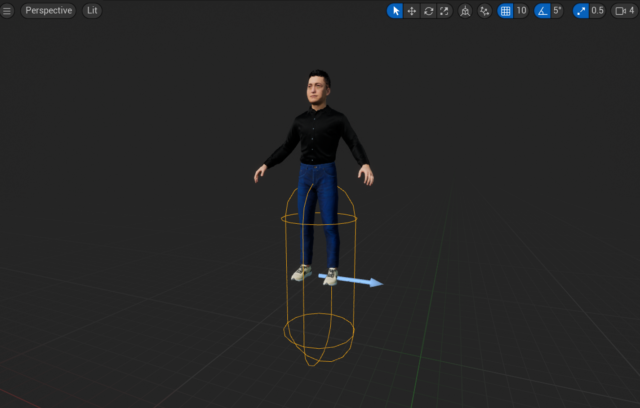640x408 pixels.
Task: Open the scale snap 0.5 dropdown
Action: coord(597,11)
